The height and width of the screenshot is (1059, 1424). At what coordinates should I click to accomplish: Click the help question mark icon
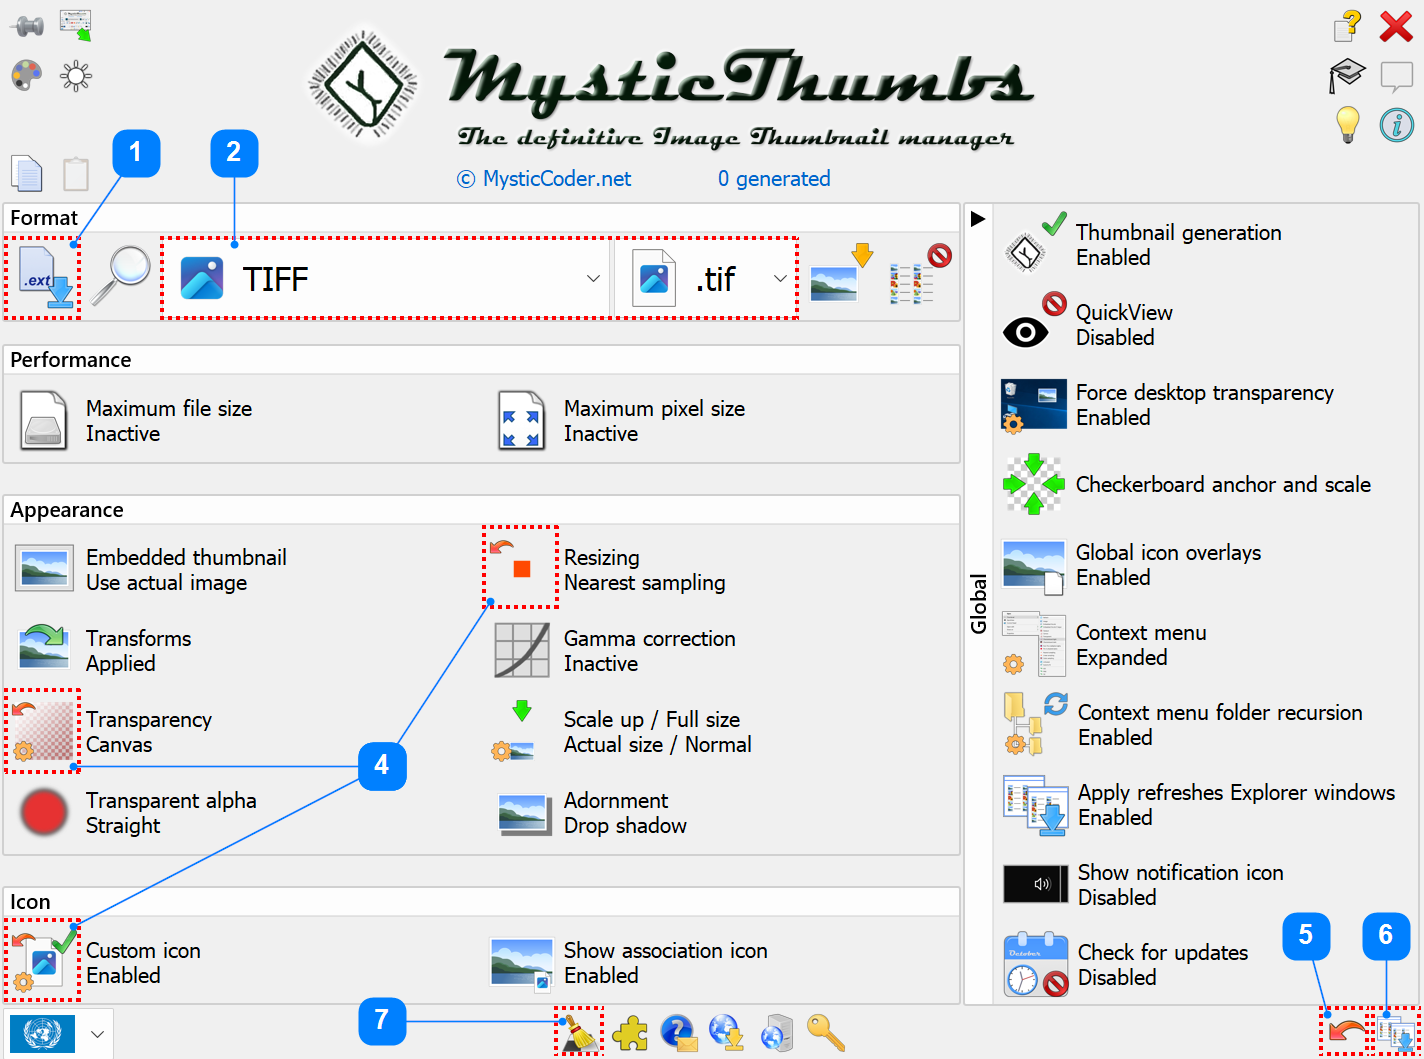1348,25
